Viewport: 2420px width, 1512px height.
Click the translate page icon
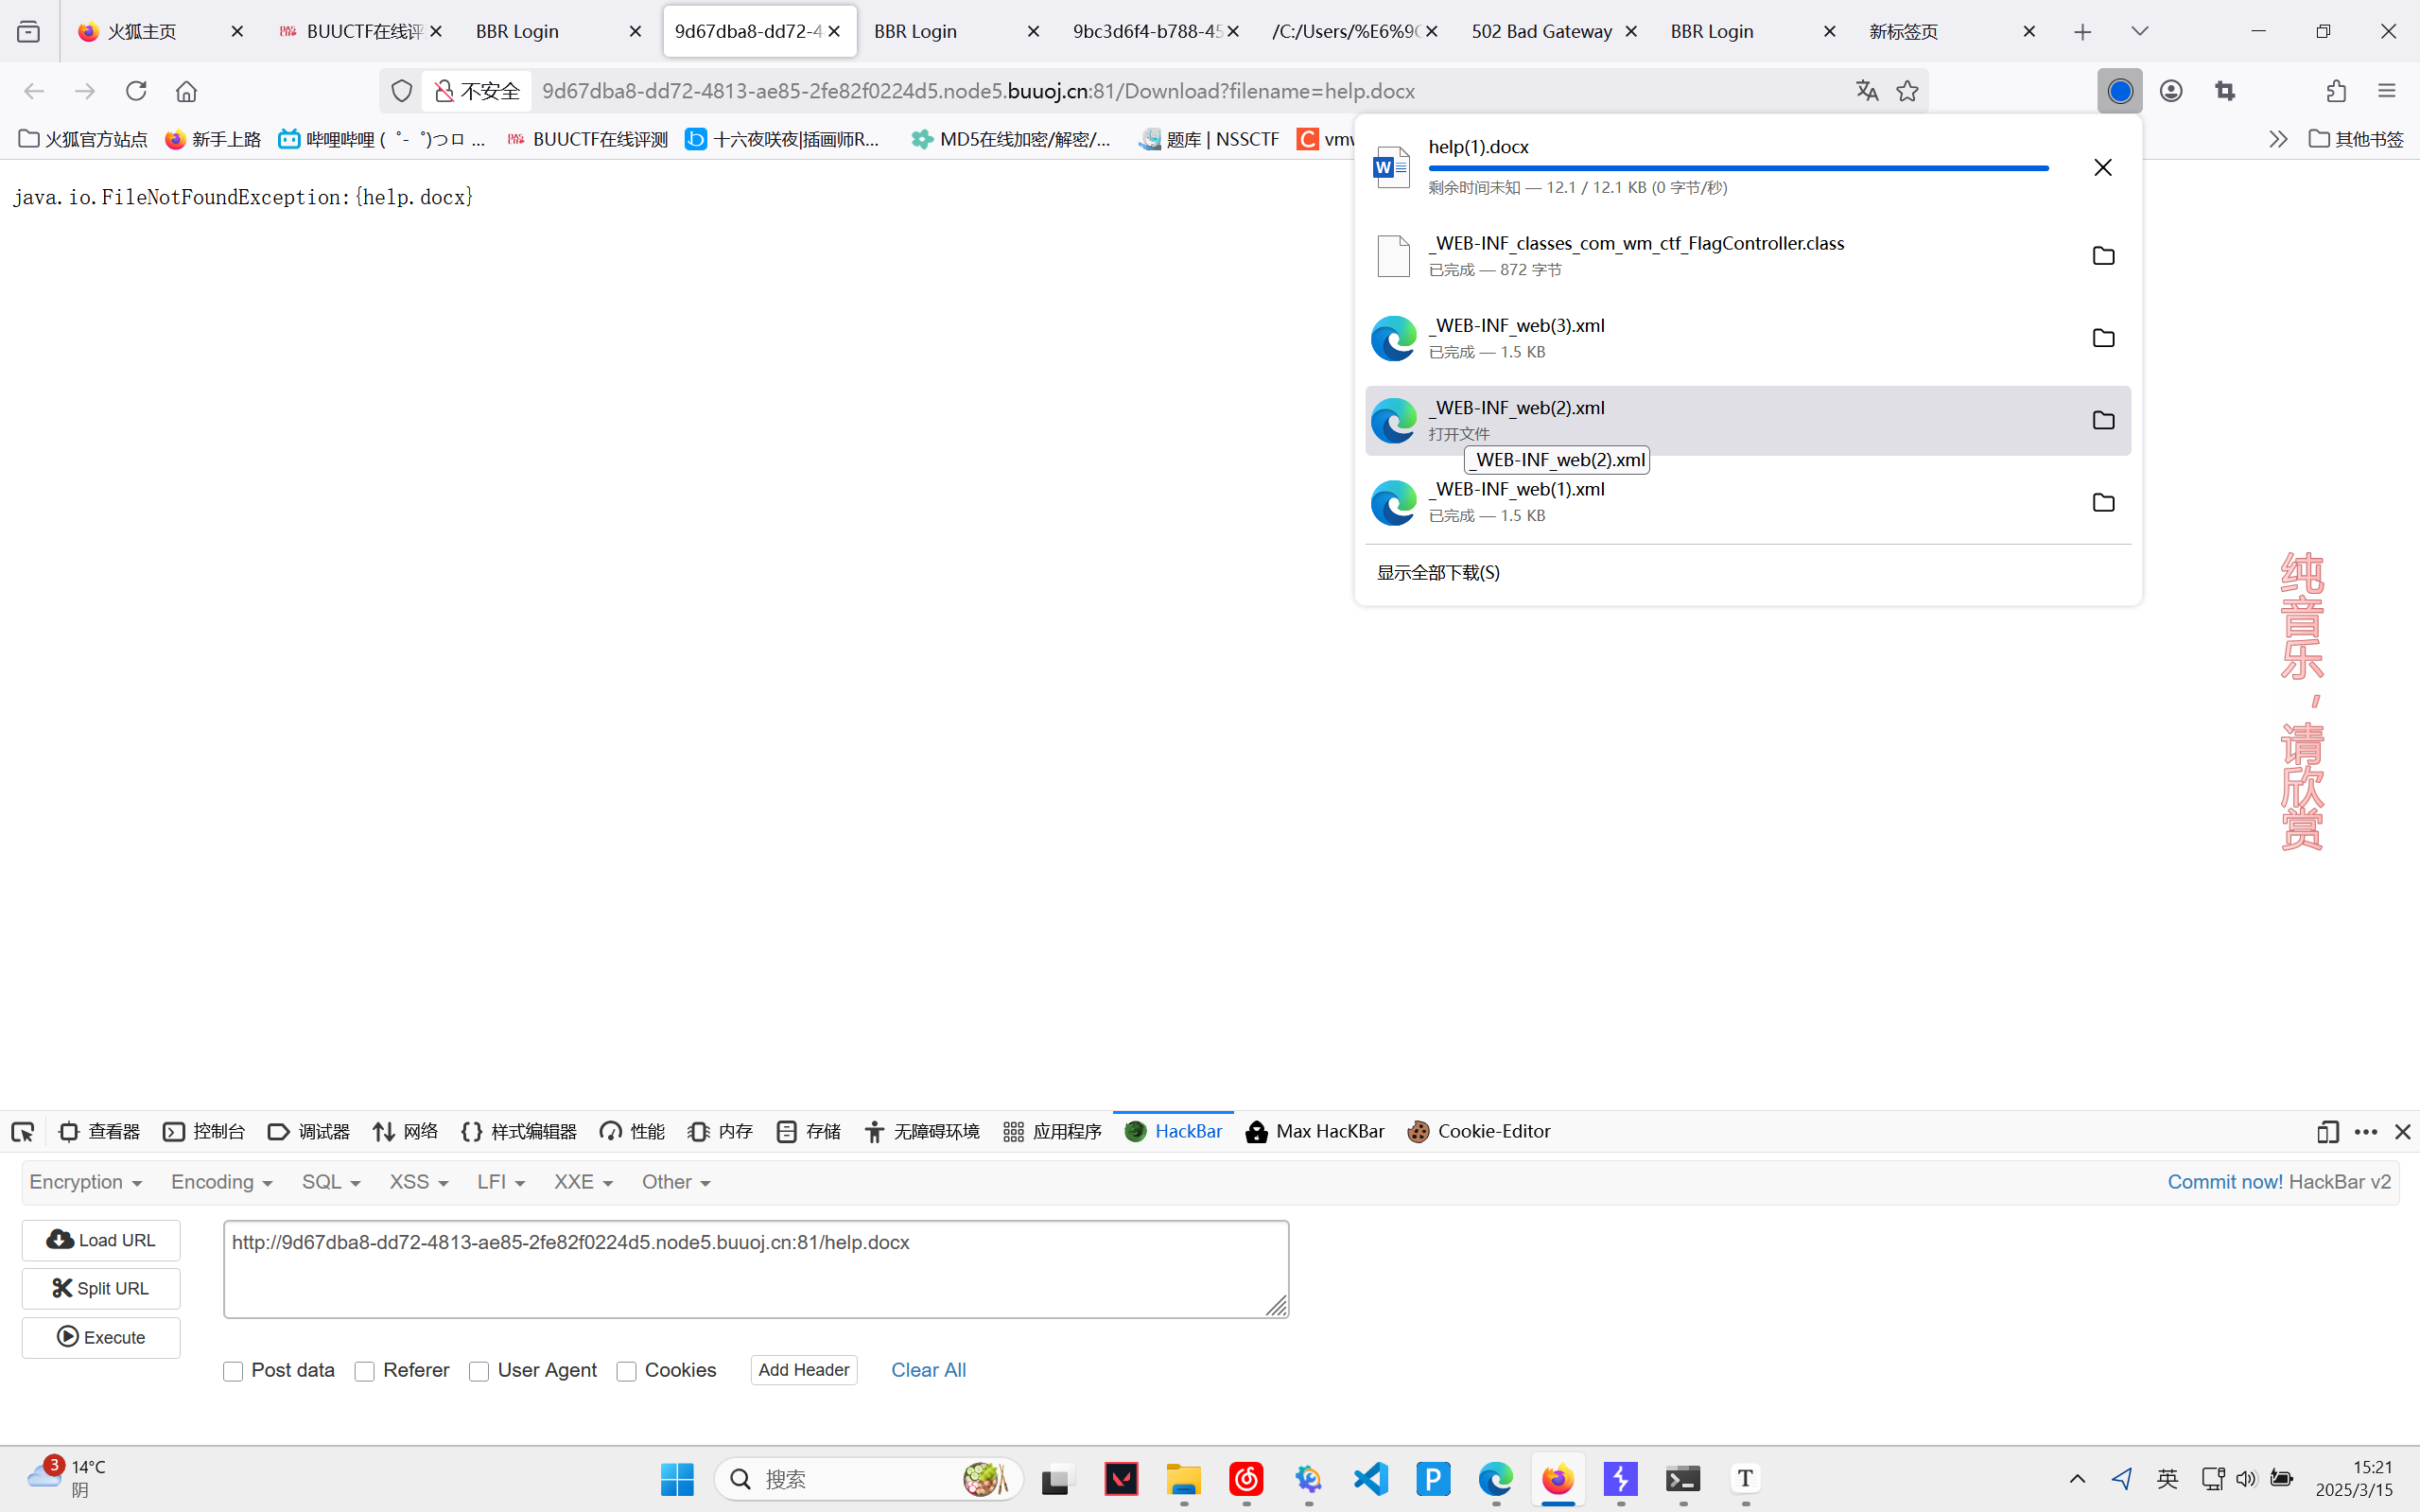pos(1866,91)
